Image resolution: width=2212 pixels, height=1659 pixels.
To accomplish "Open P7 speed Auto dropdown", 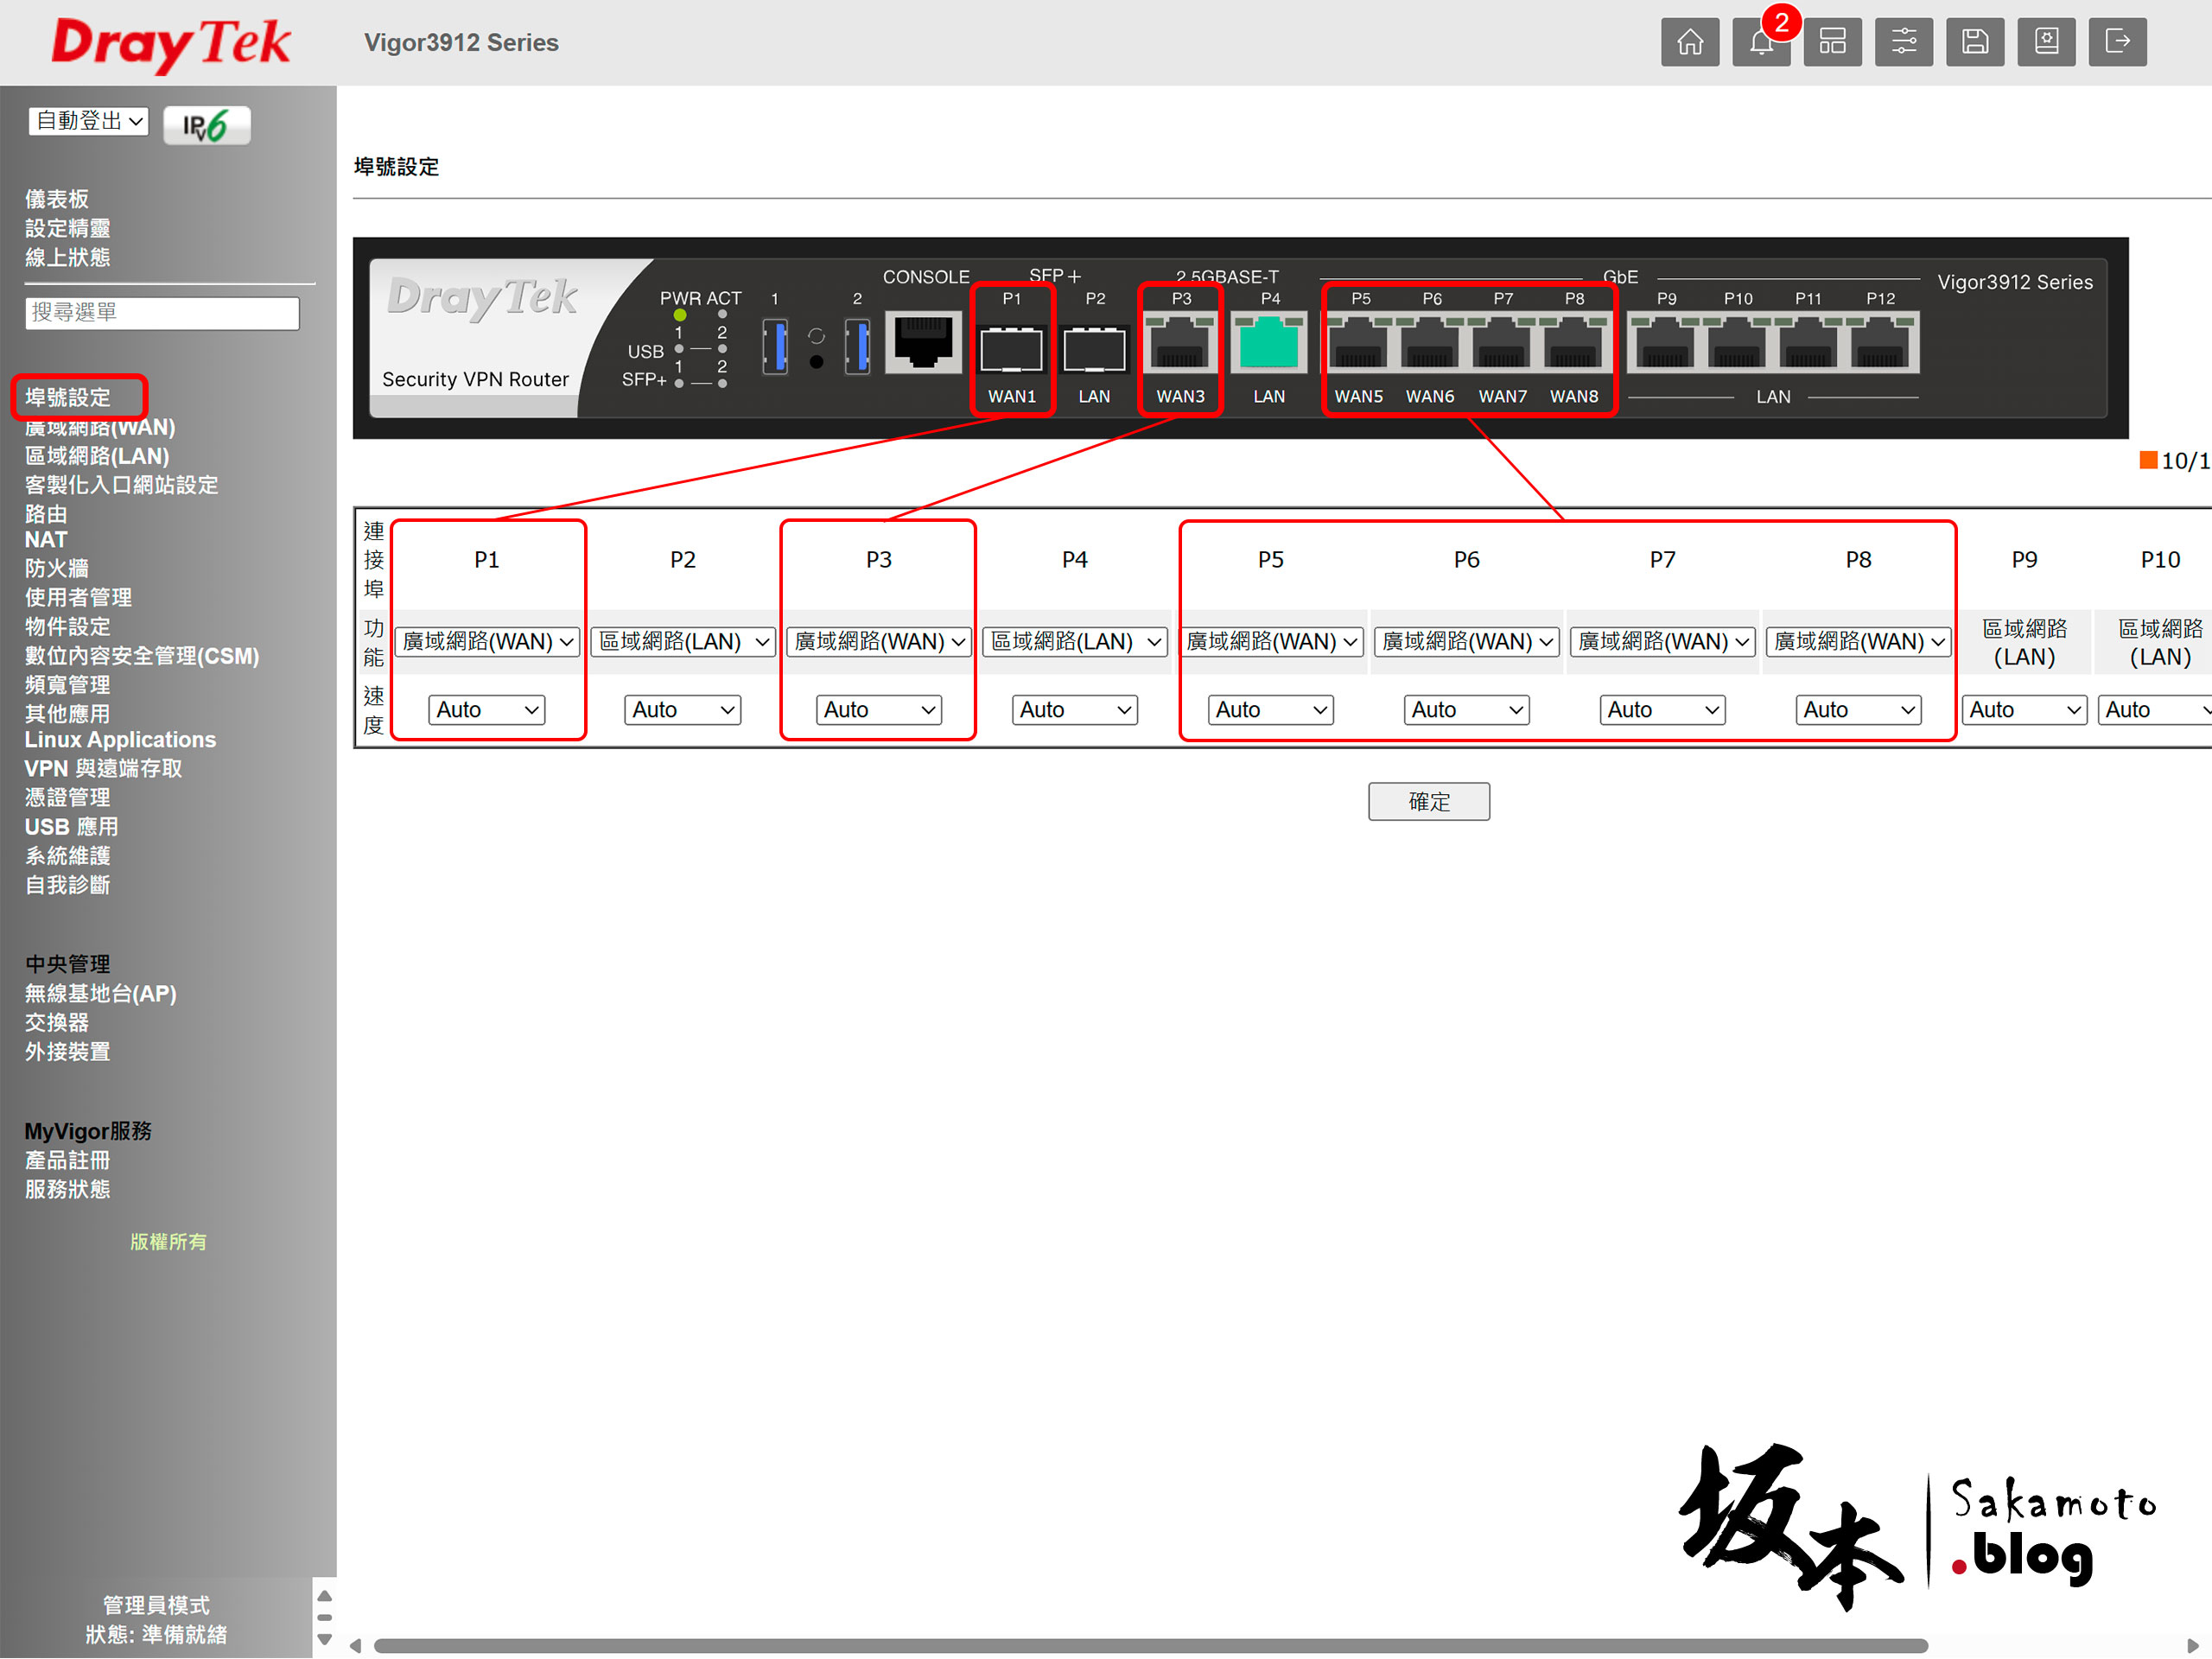I will point(1663,710).
